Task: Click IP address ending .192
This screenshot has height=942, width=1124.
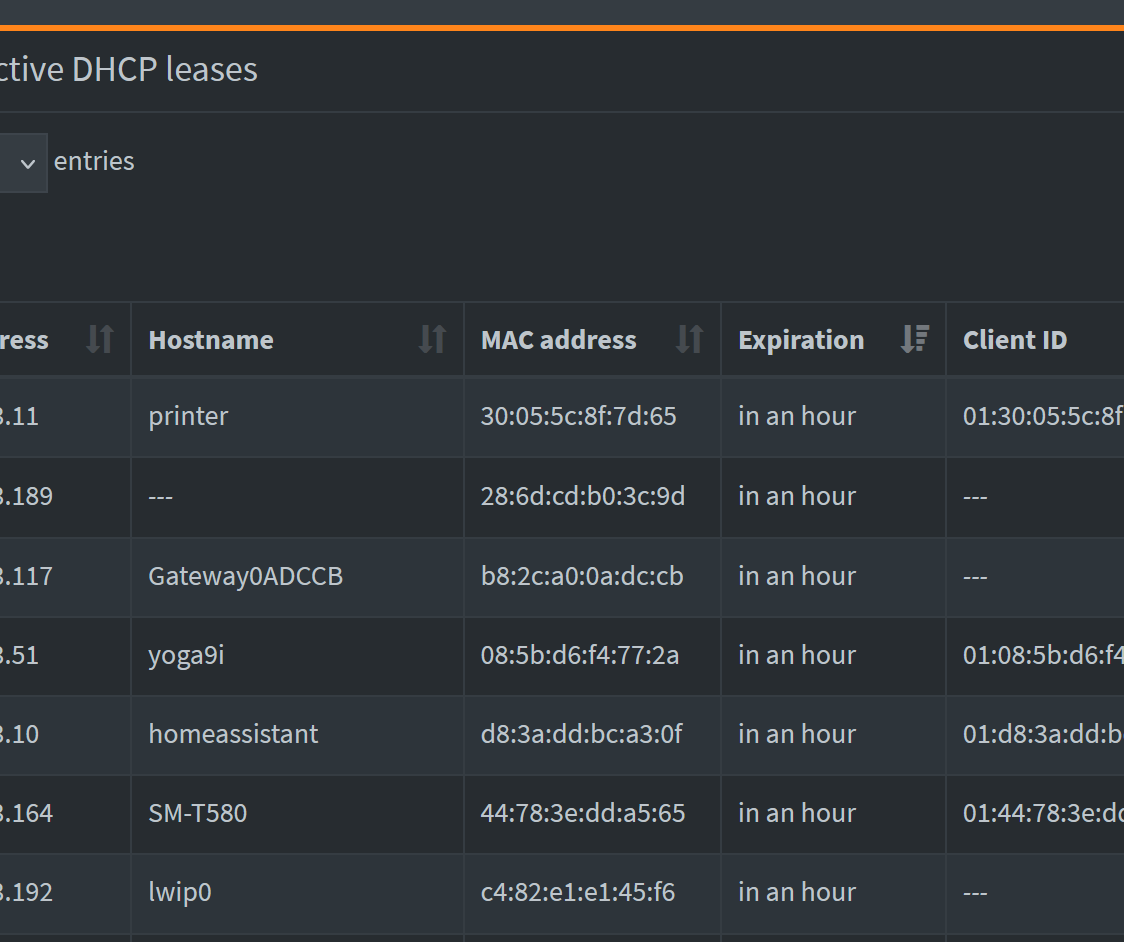Action: 27,893
